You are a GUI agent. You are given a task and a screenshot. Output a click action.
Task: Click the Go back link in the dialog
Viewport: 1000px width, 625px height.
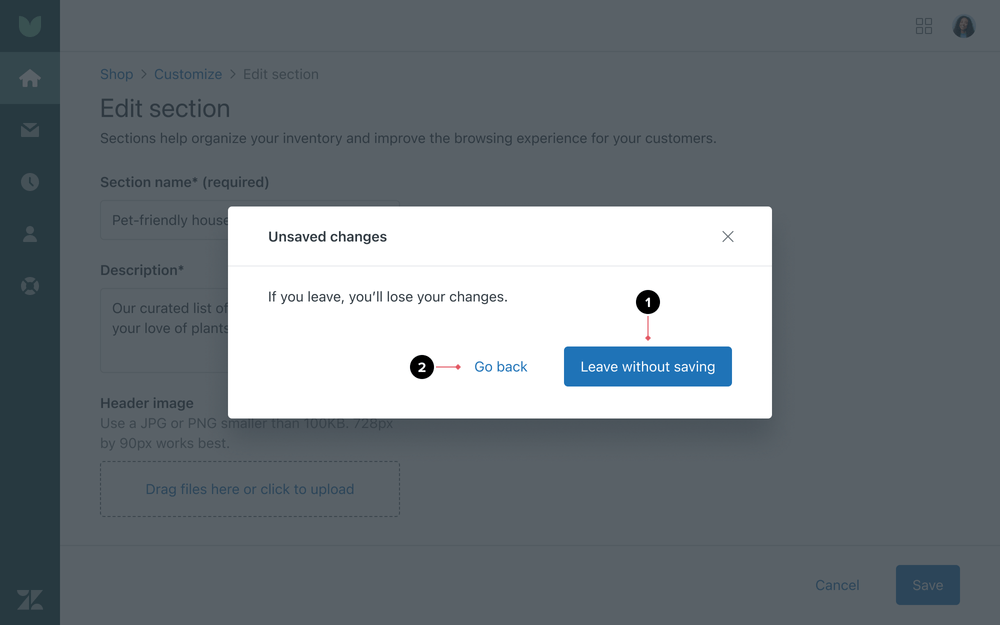click(500, 366)
